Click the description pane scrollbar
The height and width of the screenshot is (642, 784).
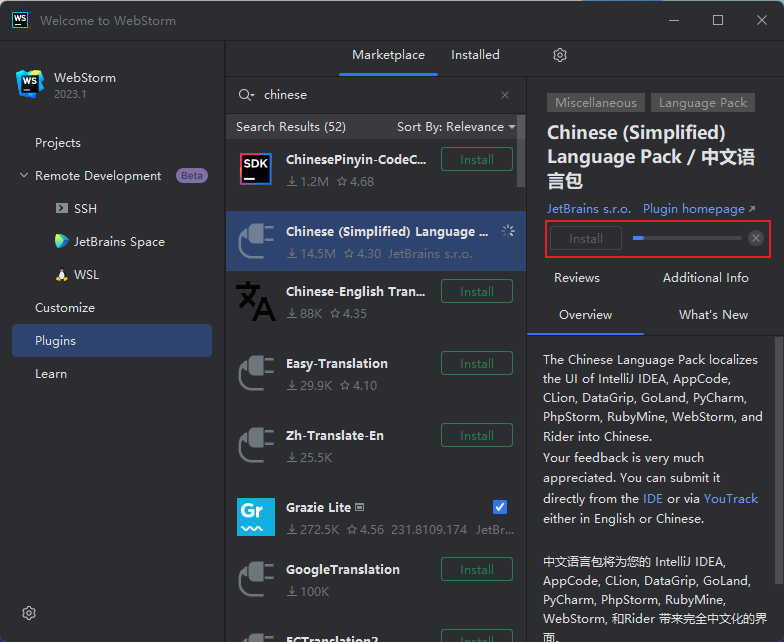click(x=778, y=460)
